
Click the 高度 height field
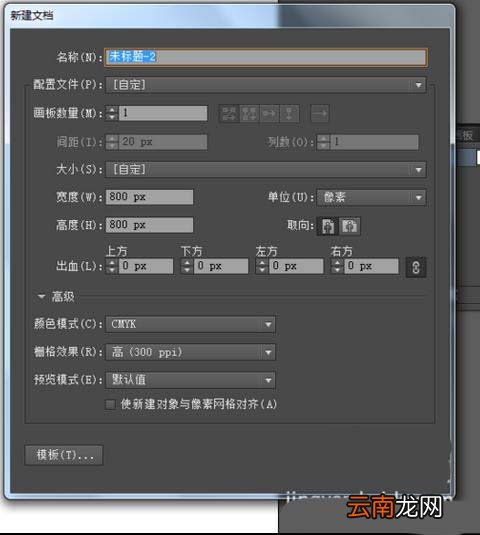(149, 225)
